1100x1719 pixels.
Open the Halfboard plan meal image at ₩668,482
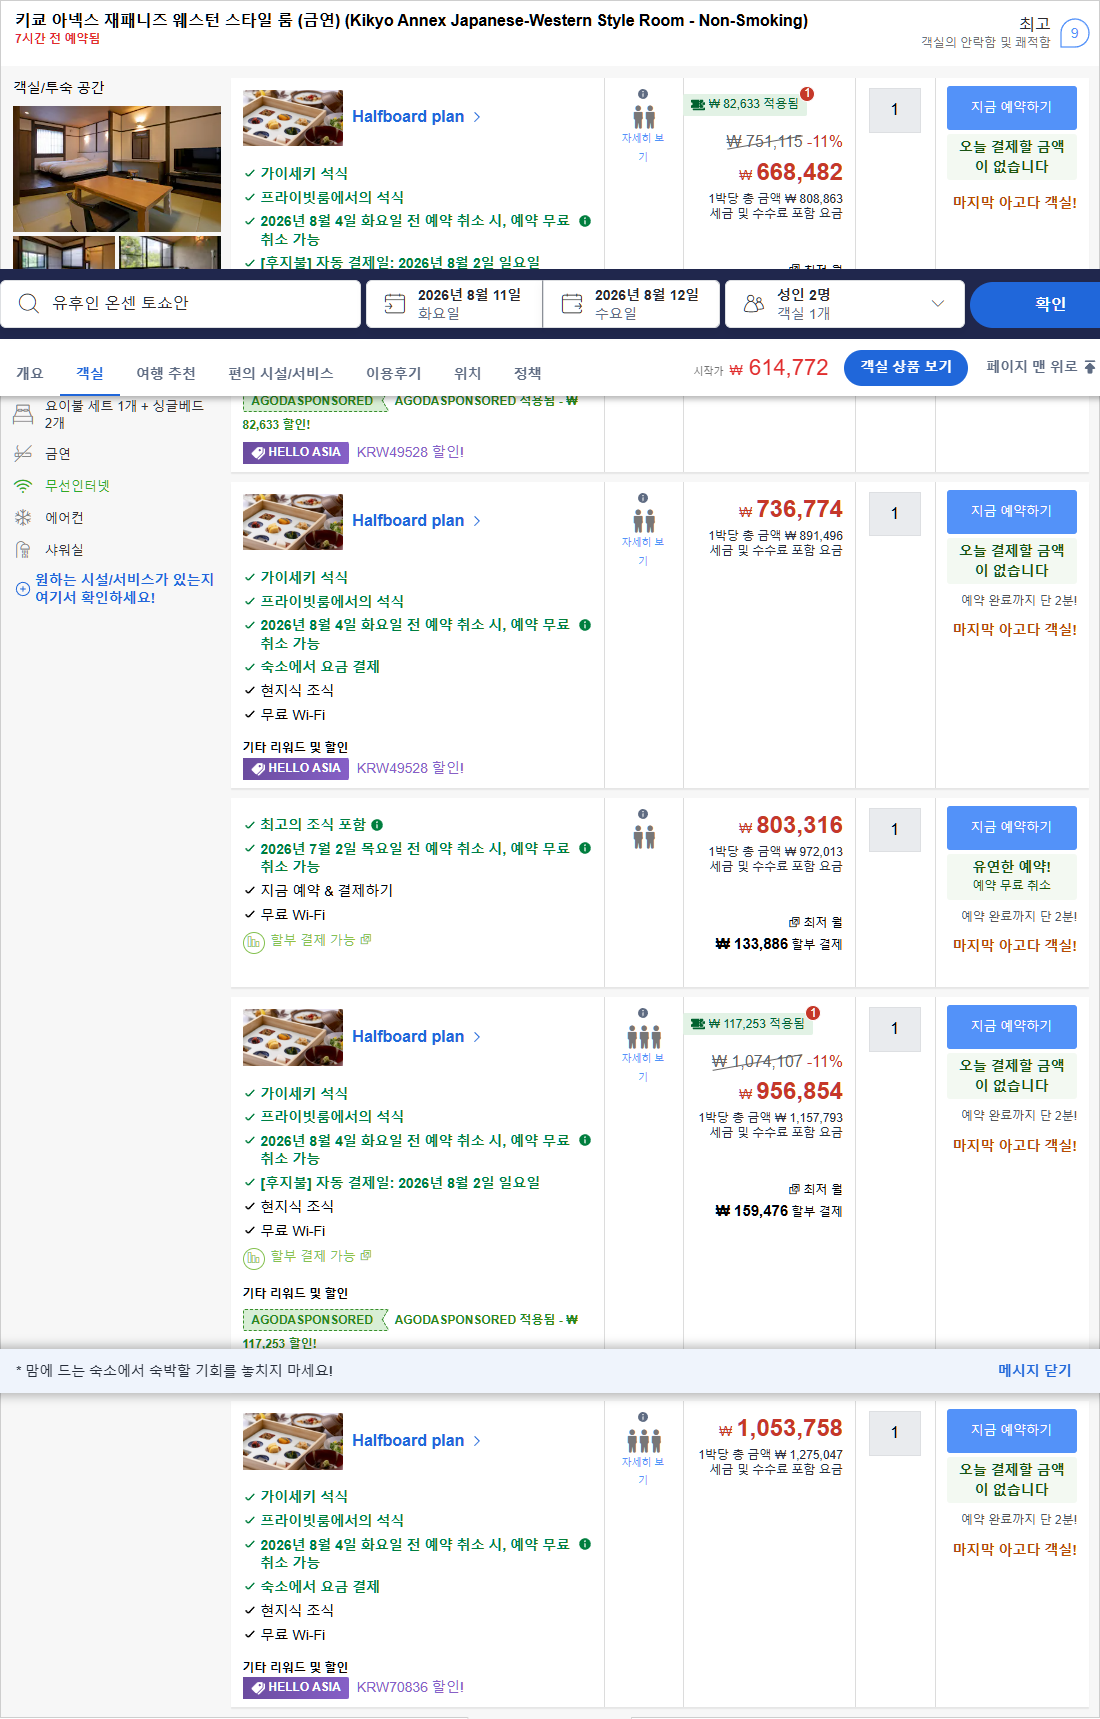click(x=293, y=118)
